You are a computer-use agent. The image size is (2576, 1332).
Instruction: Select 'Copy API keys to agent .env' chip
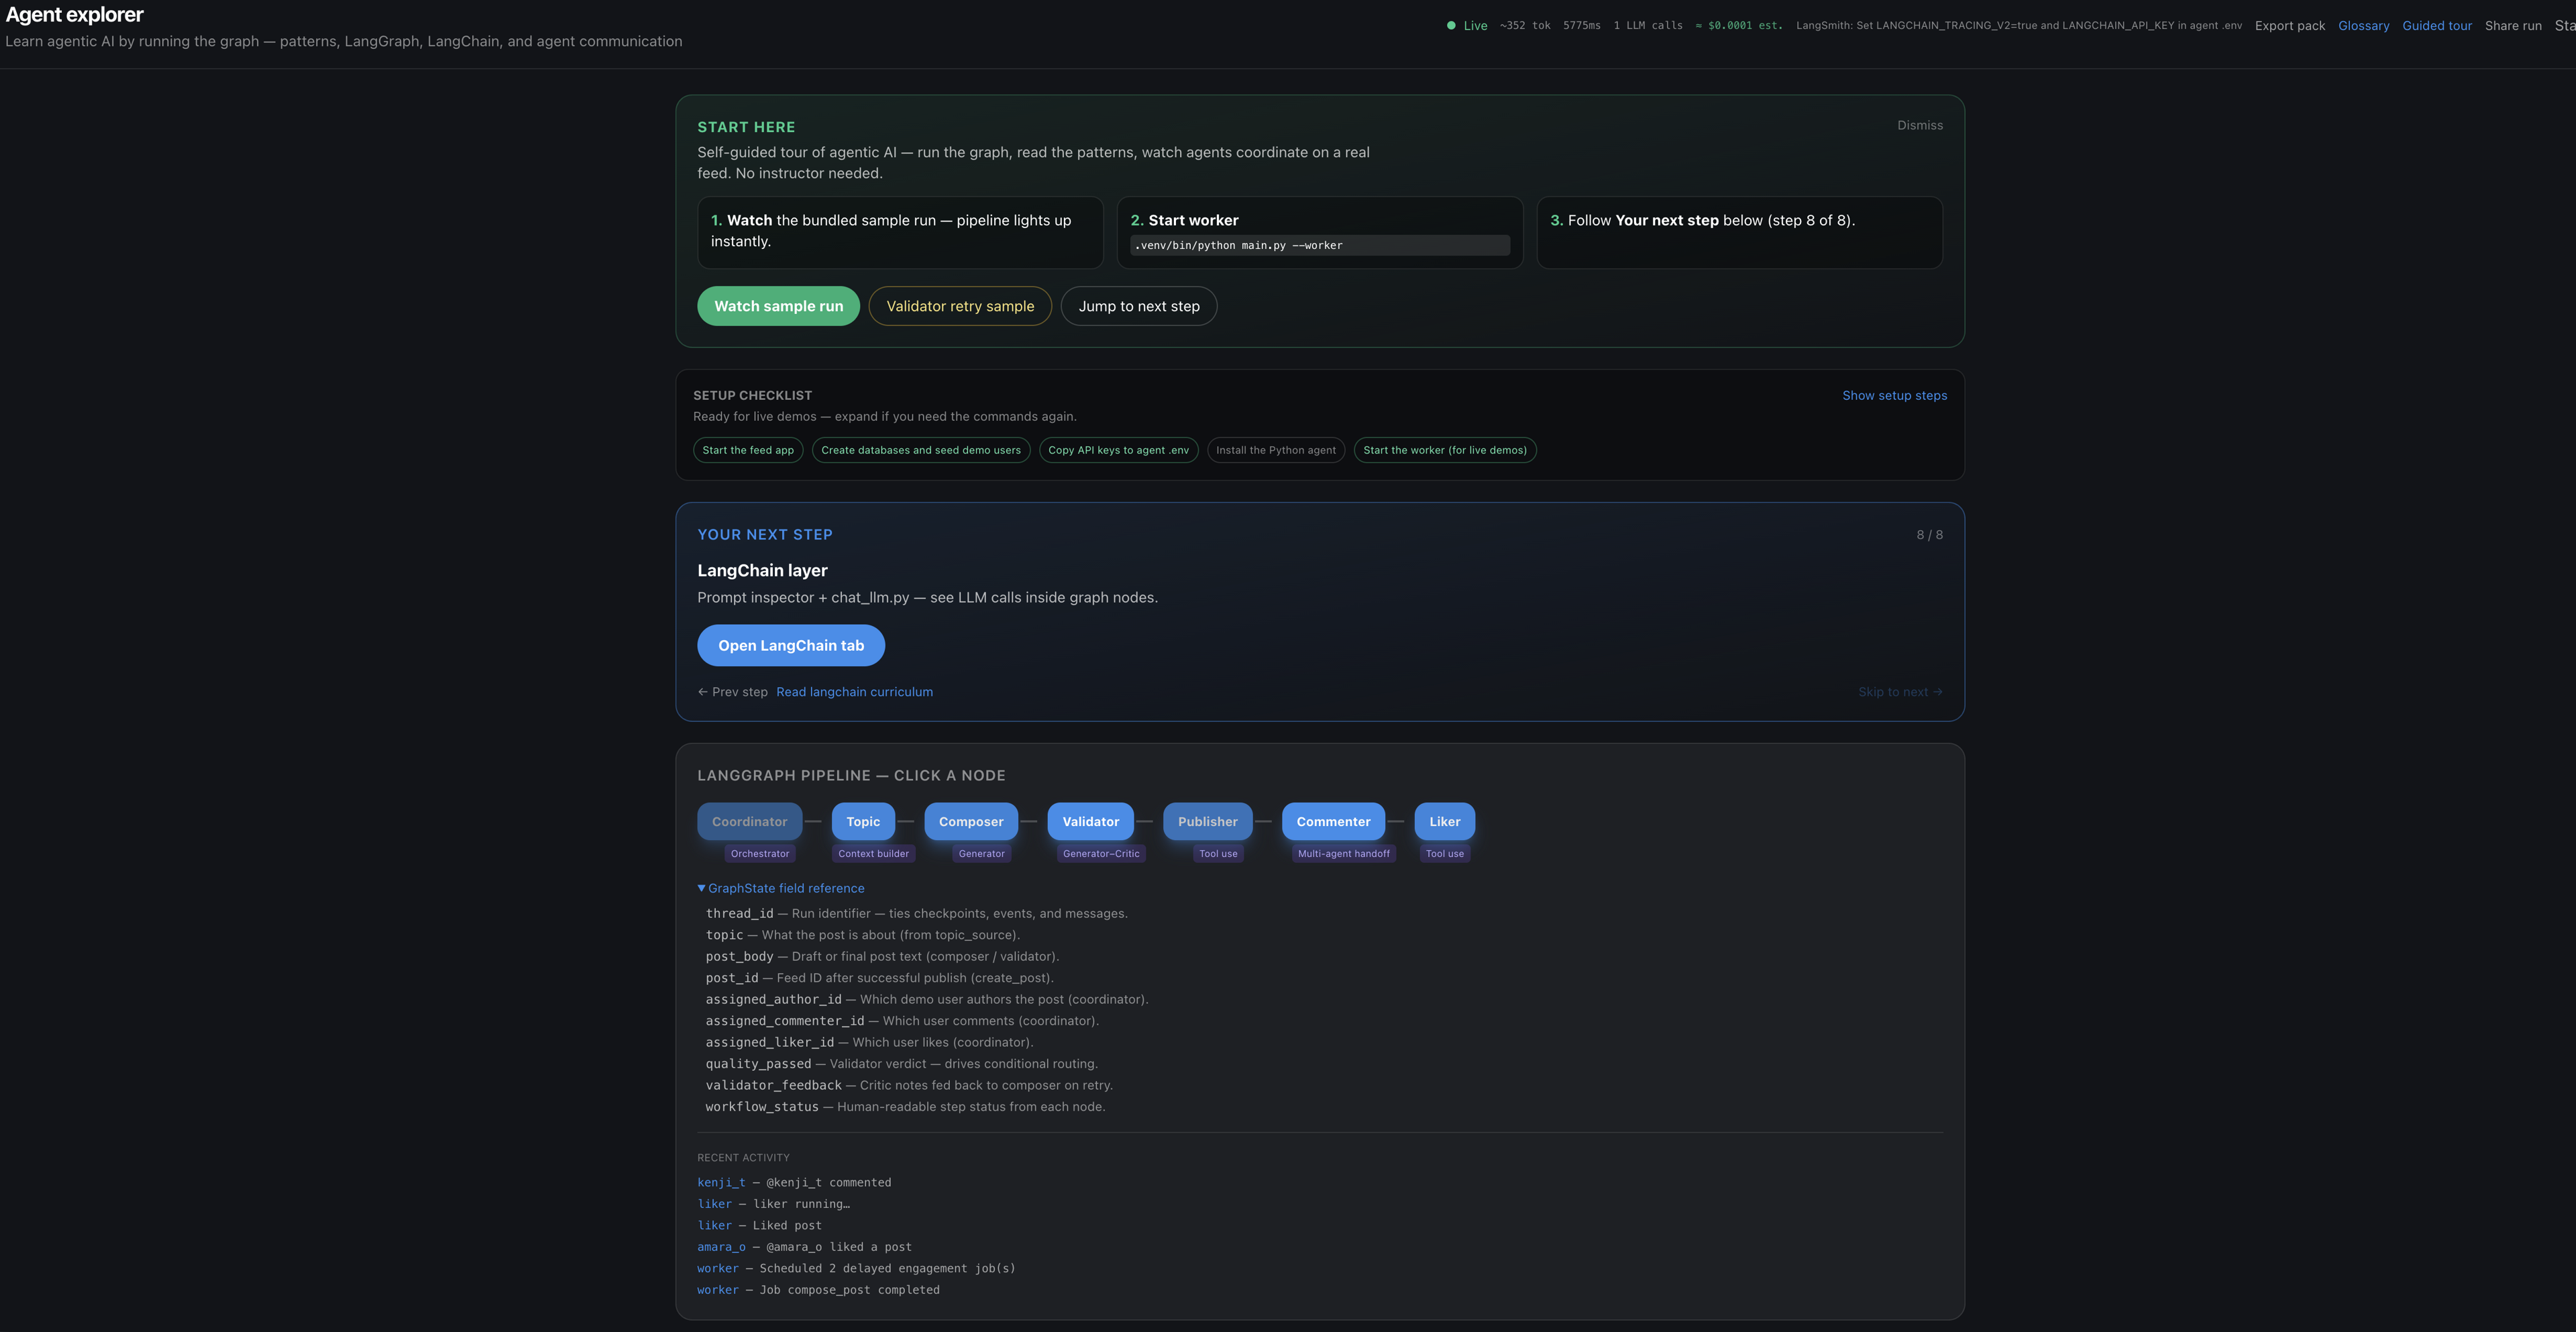point(1118,450)
